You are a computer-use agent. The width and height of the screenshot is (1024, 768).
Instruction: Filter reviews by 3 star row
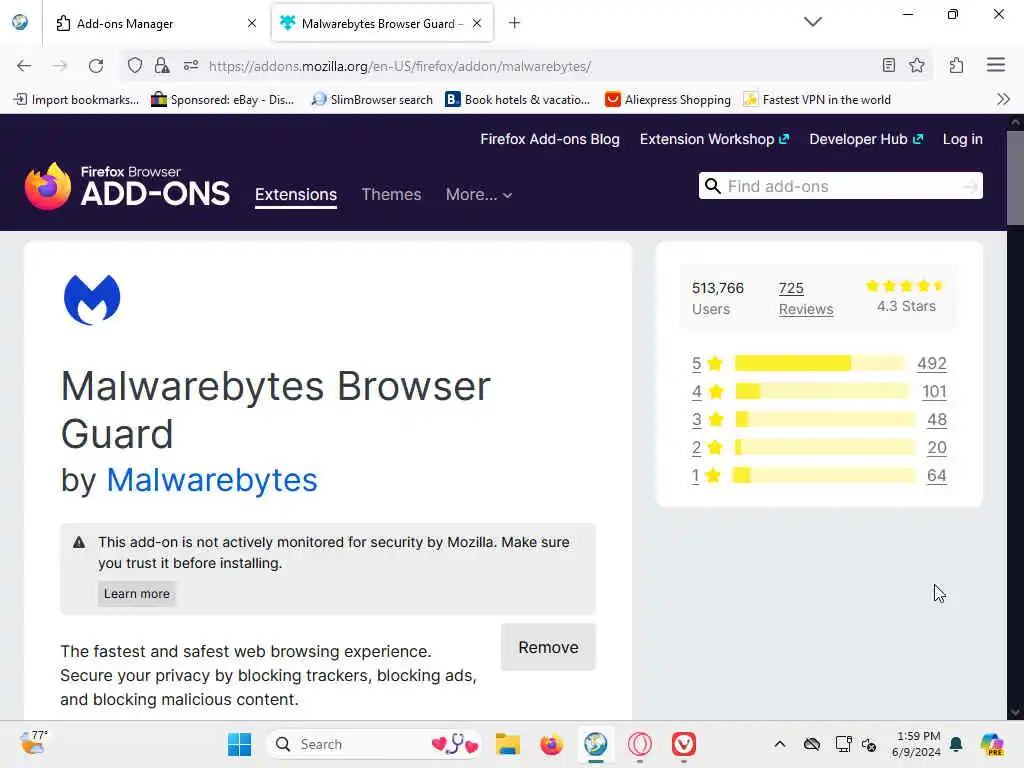point(708,419)
